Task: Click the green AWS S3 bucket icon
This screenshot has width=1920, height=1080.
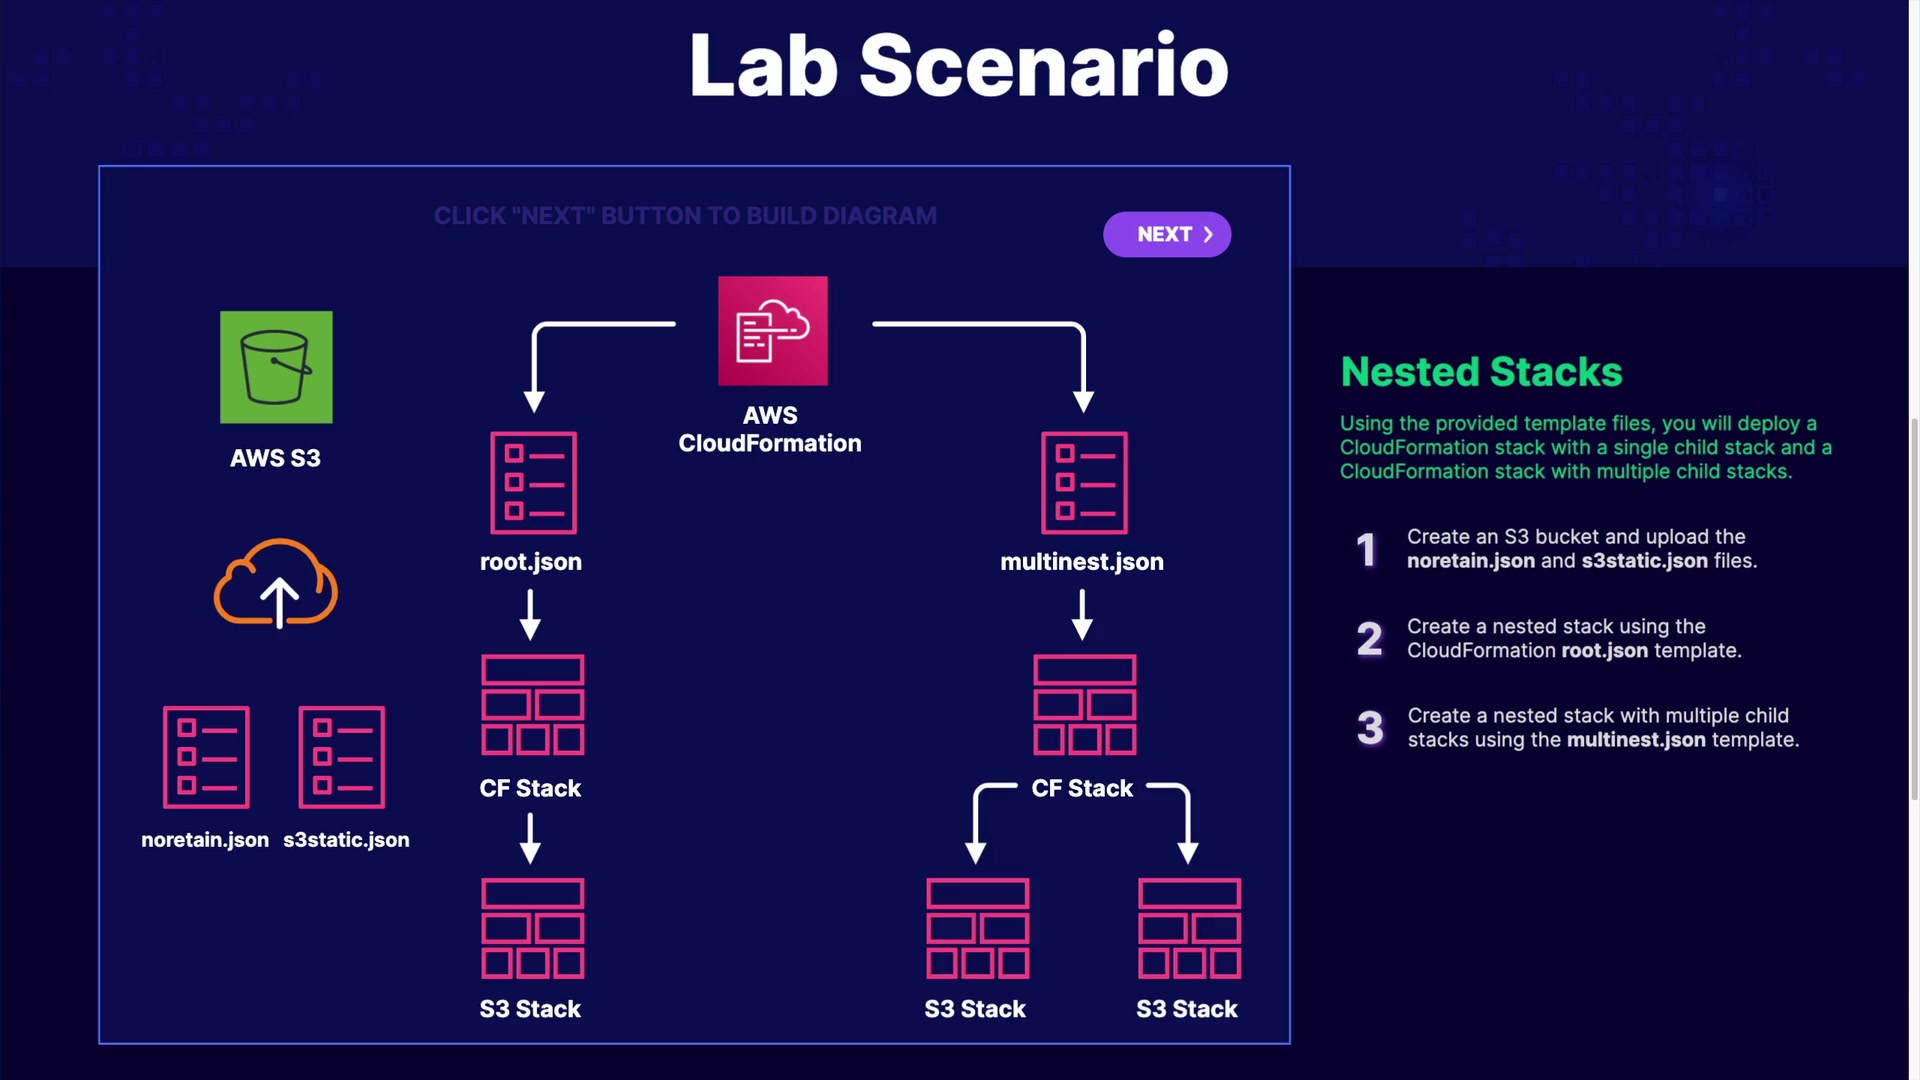Action: click(x=276, y=367)
